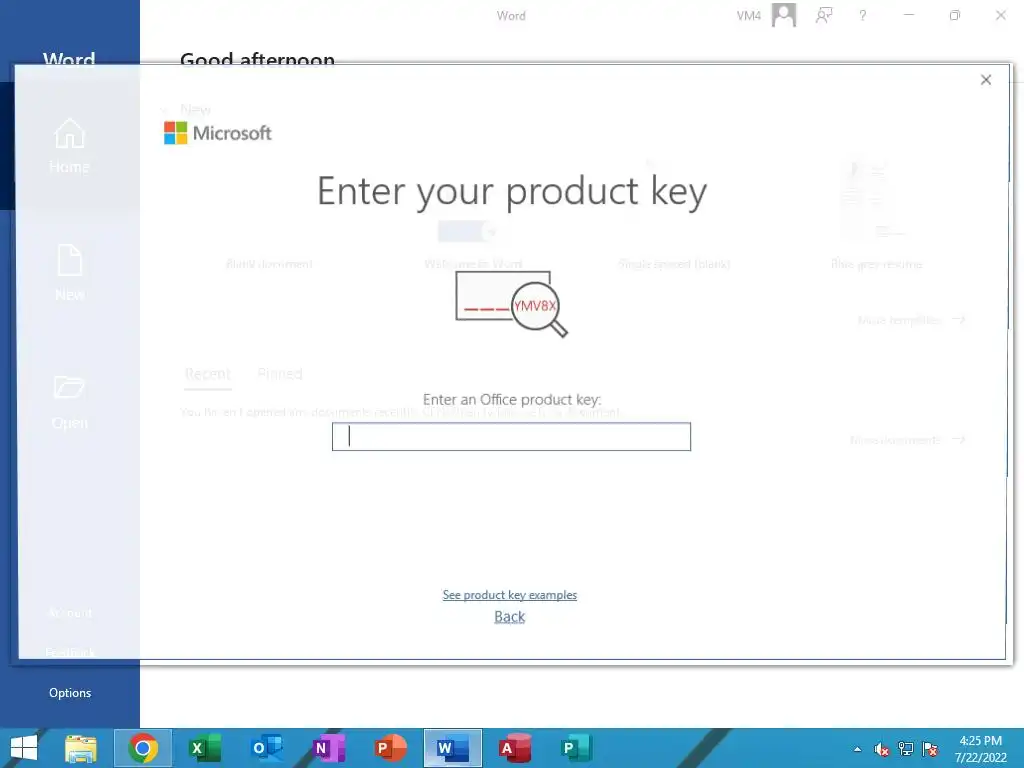Open PowerPoint from the taskbar
1024x768 pixels.
click(x=391, y=748)
